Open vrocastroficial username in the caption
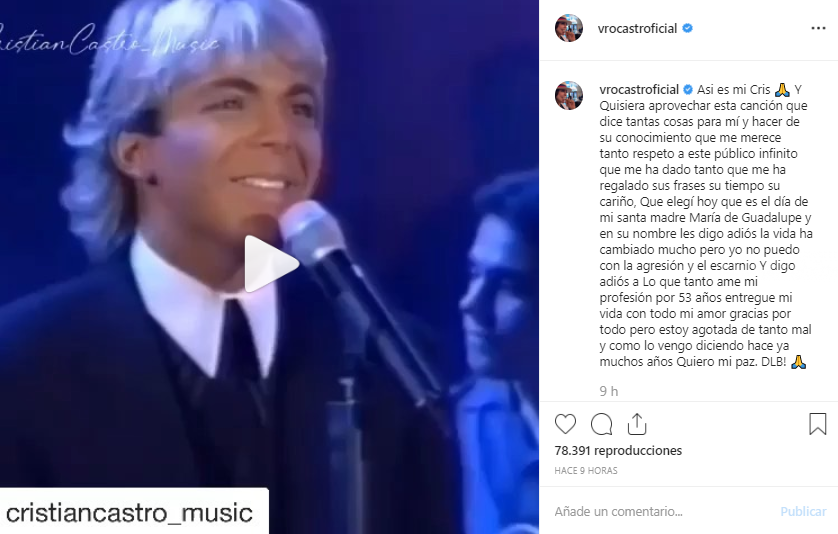Image resolution: width=838 pixels, height=534 pixels. (639, 89)
